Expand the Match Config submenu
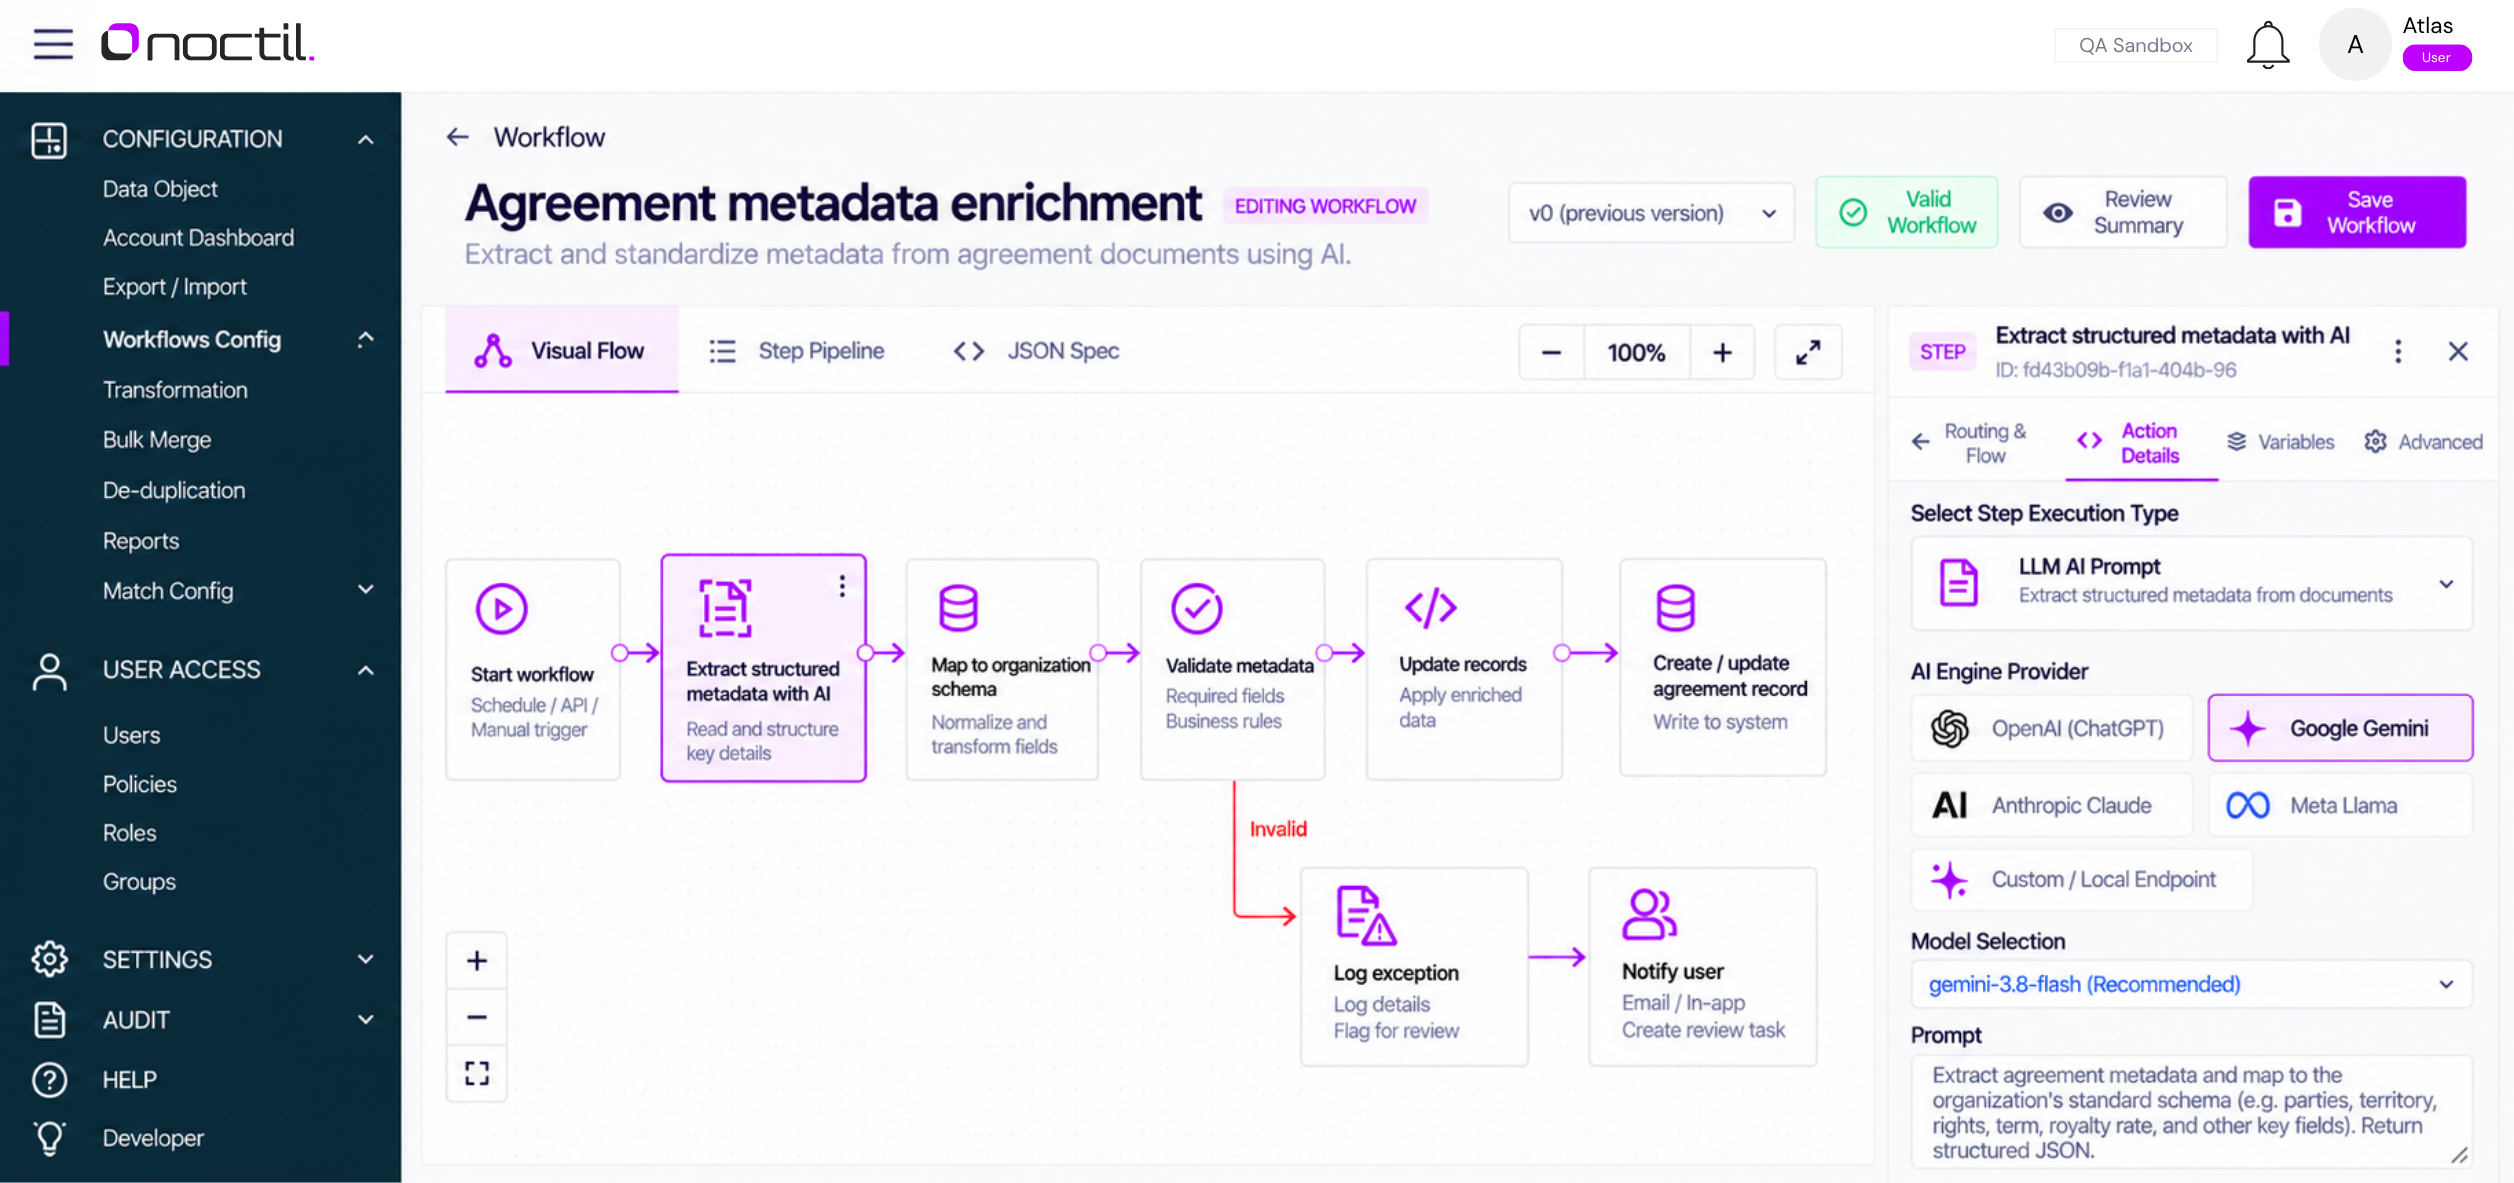The width and height of the screenshot is (2514, 1183). [366, 590]
